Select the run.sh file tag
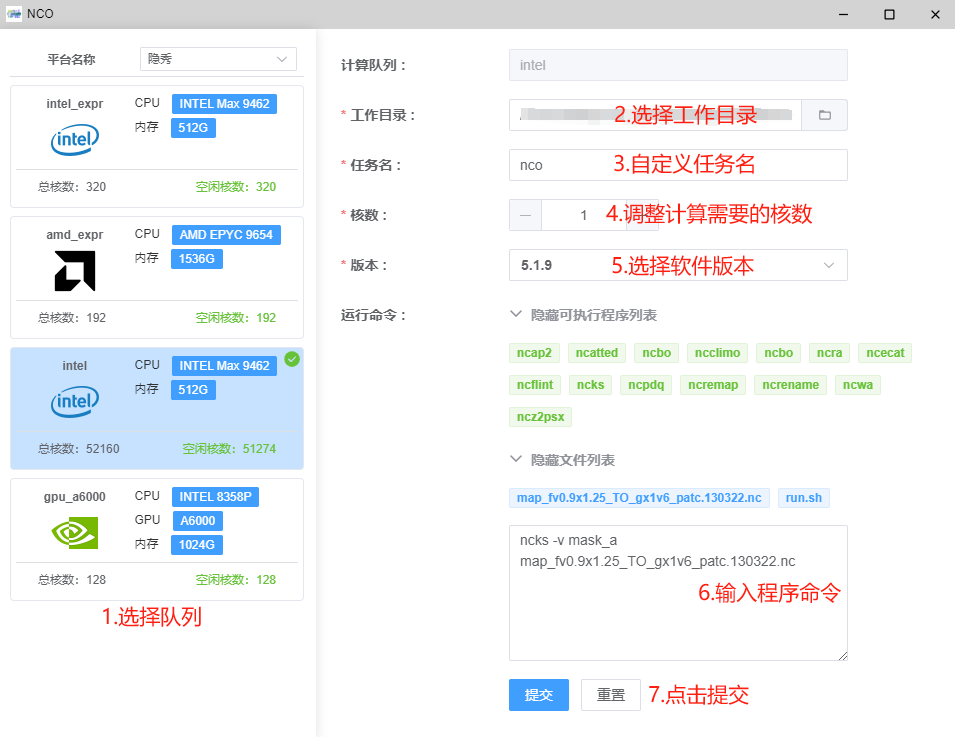Image resolution: width=955 pixels, height=737 pixels. 803,498
